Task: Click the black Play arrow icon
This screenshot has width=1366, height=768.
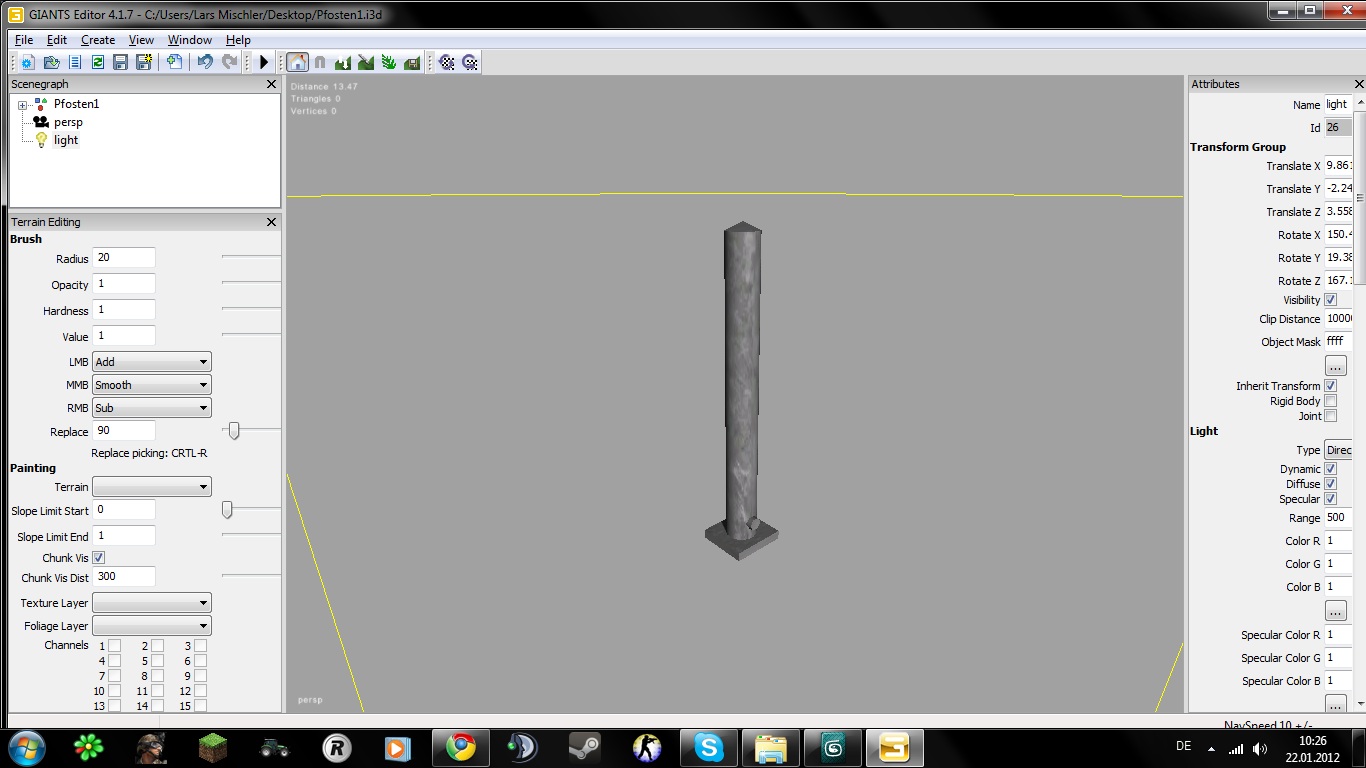Action: 264,62
